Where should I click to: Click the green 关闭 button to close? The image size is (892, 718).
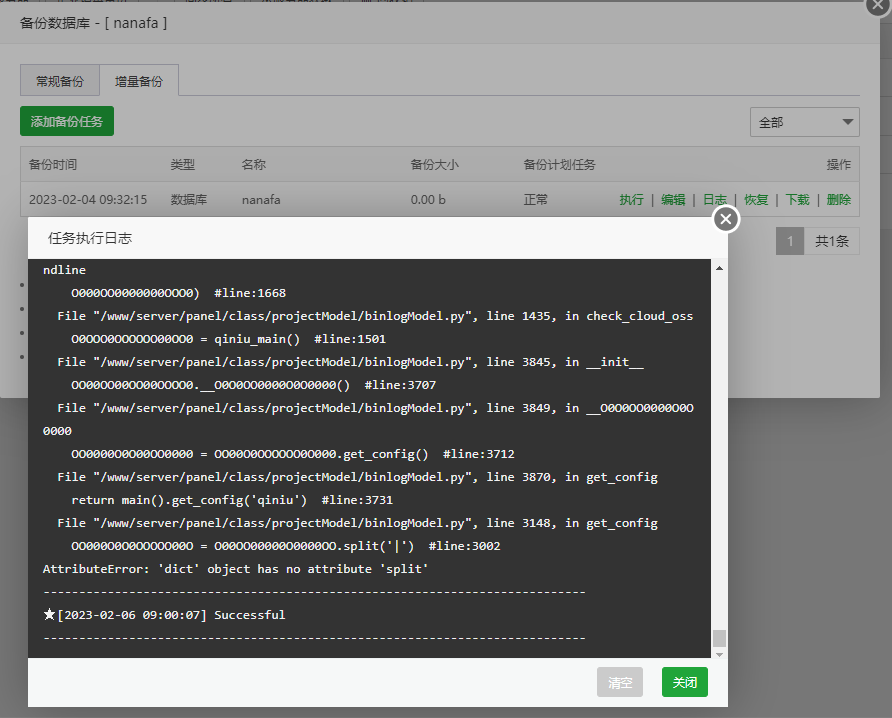684,682
